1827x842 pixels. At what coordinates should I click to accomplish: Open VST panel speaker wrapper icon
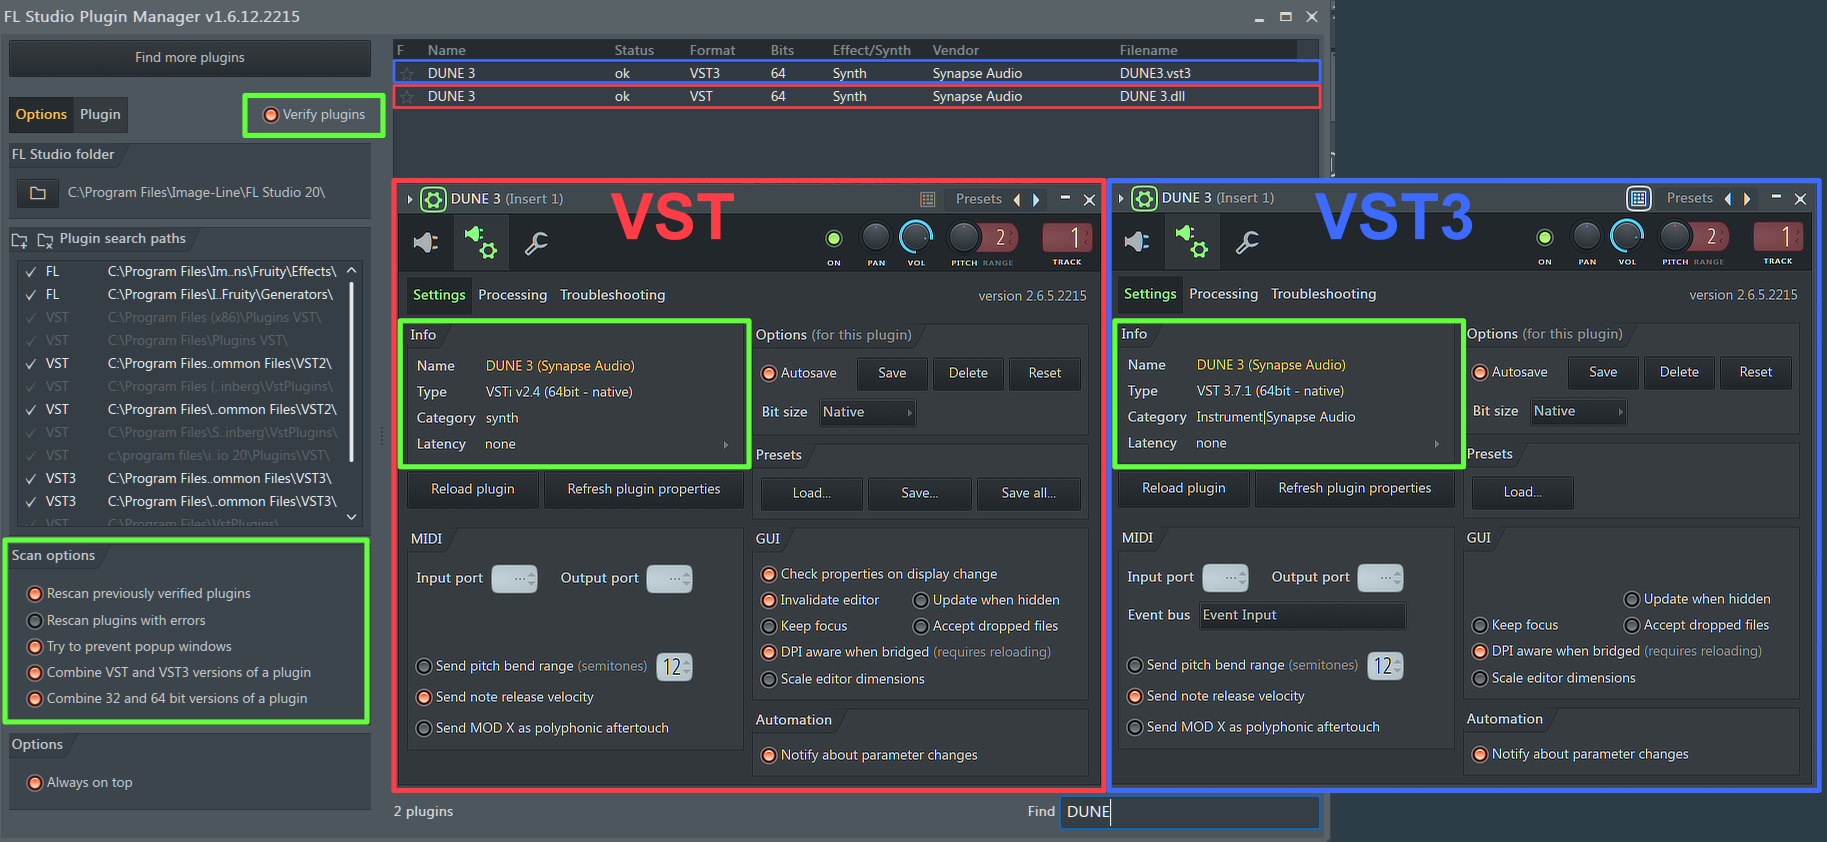pyautogui.click(x=426, y=243)
